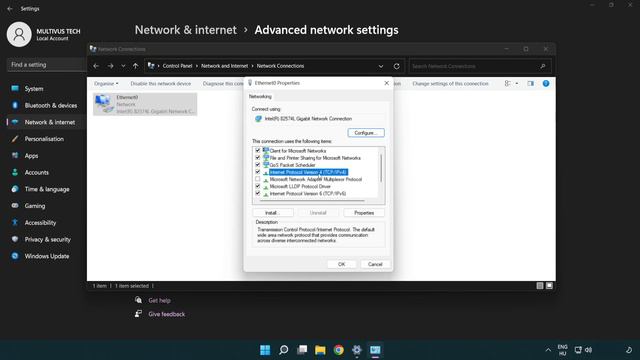This screenshot has width=640, height=360.
Task: Click the Install button
Action: (x=273, y=213)
